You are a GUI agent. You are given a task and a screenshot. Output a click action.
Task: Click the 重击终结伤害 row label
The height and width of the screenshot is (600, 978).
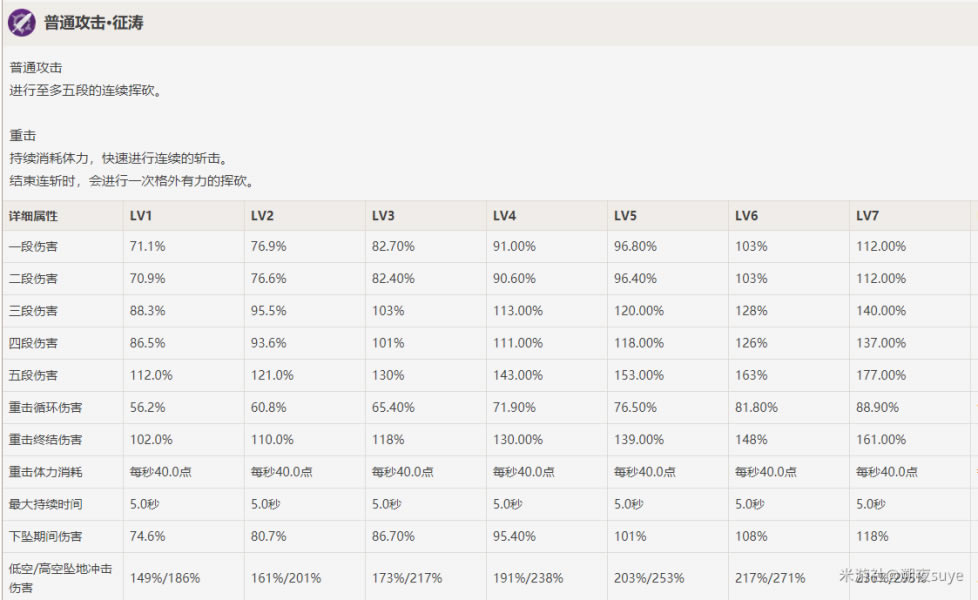[46, 440]
